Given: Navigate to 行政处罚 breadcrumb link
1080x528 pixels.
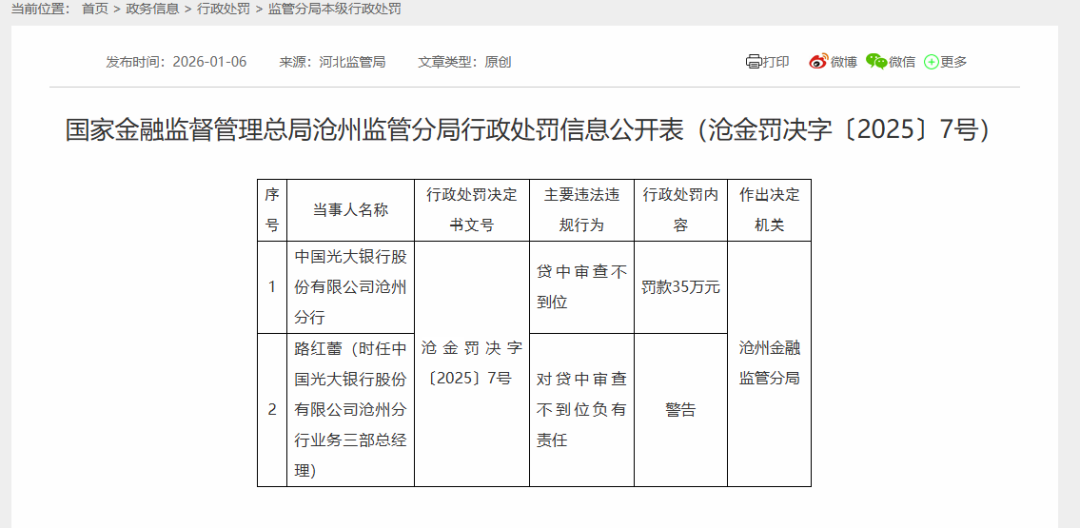Looking at the screenshot, I should point(223,9).
